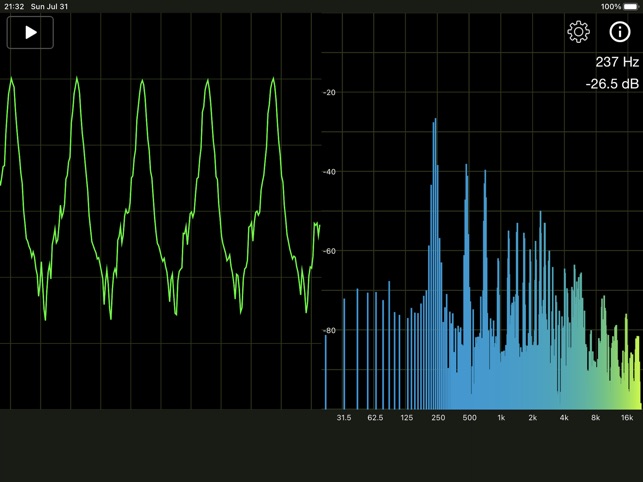Tap the 500 frequency axis label
This screenshot has height=482, width=643.
pyautogui.click(x=470, y=418)
